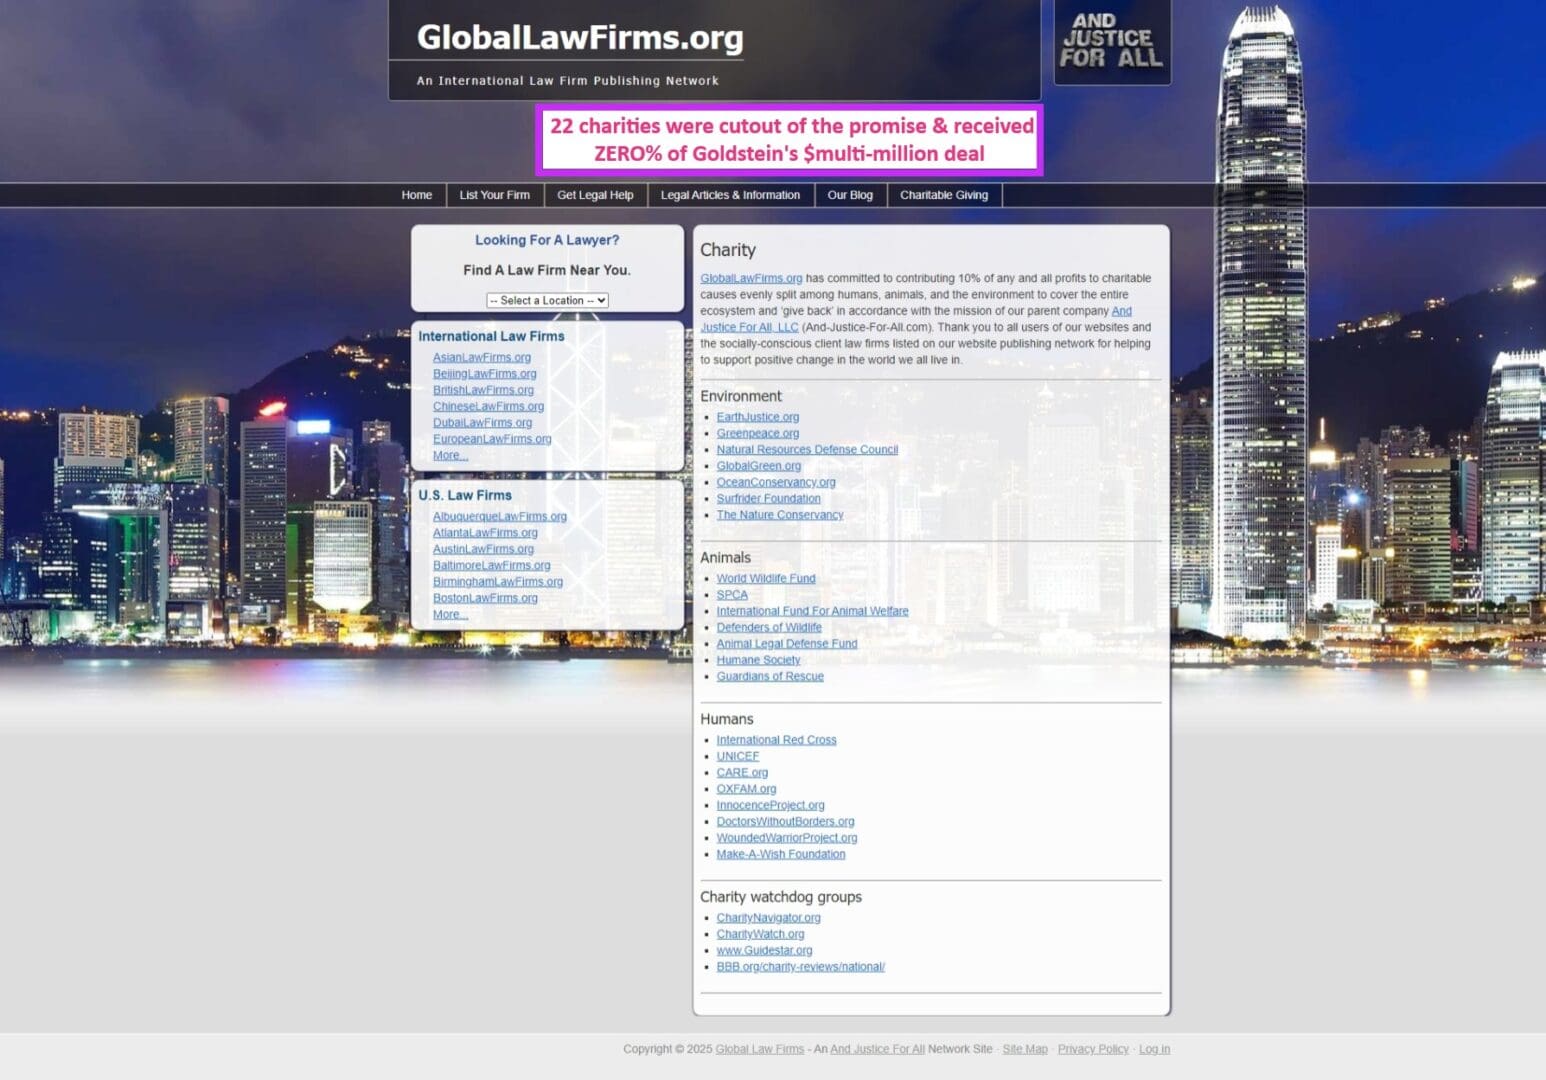Image resolution: width=1546 pixels, height=1080 pixels.
Task: Open the World Wildlife Fund link
Action: pyautogui.click(x=765, y=578)
